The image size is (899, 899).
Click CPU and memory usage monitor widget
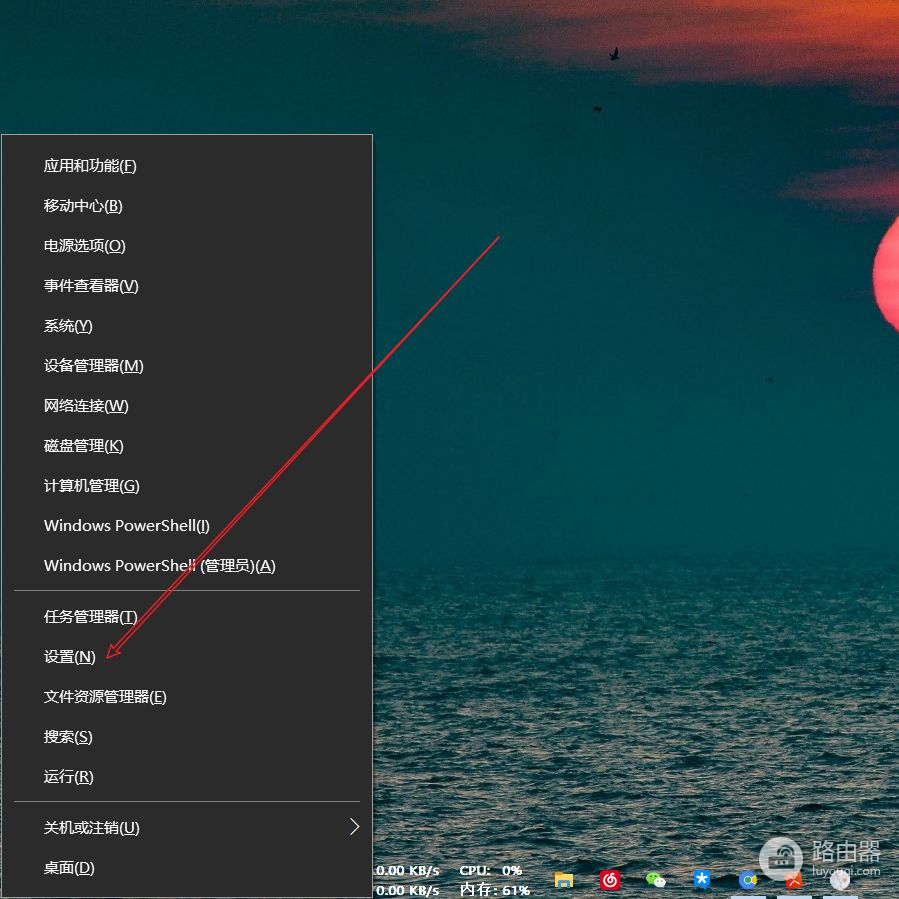point(494,880)
